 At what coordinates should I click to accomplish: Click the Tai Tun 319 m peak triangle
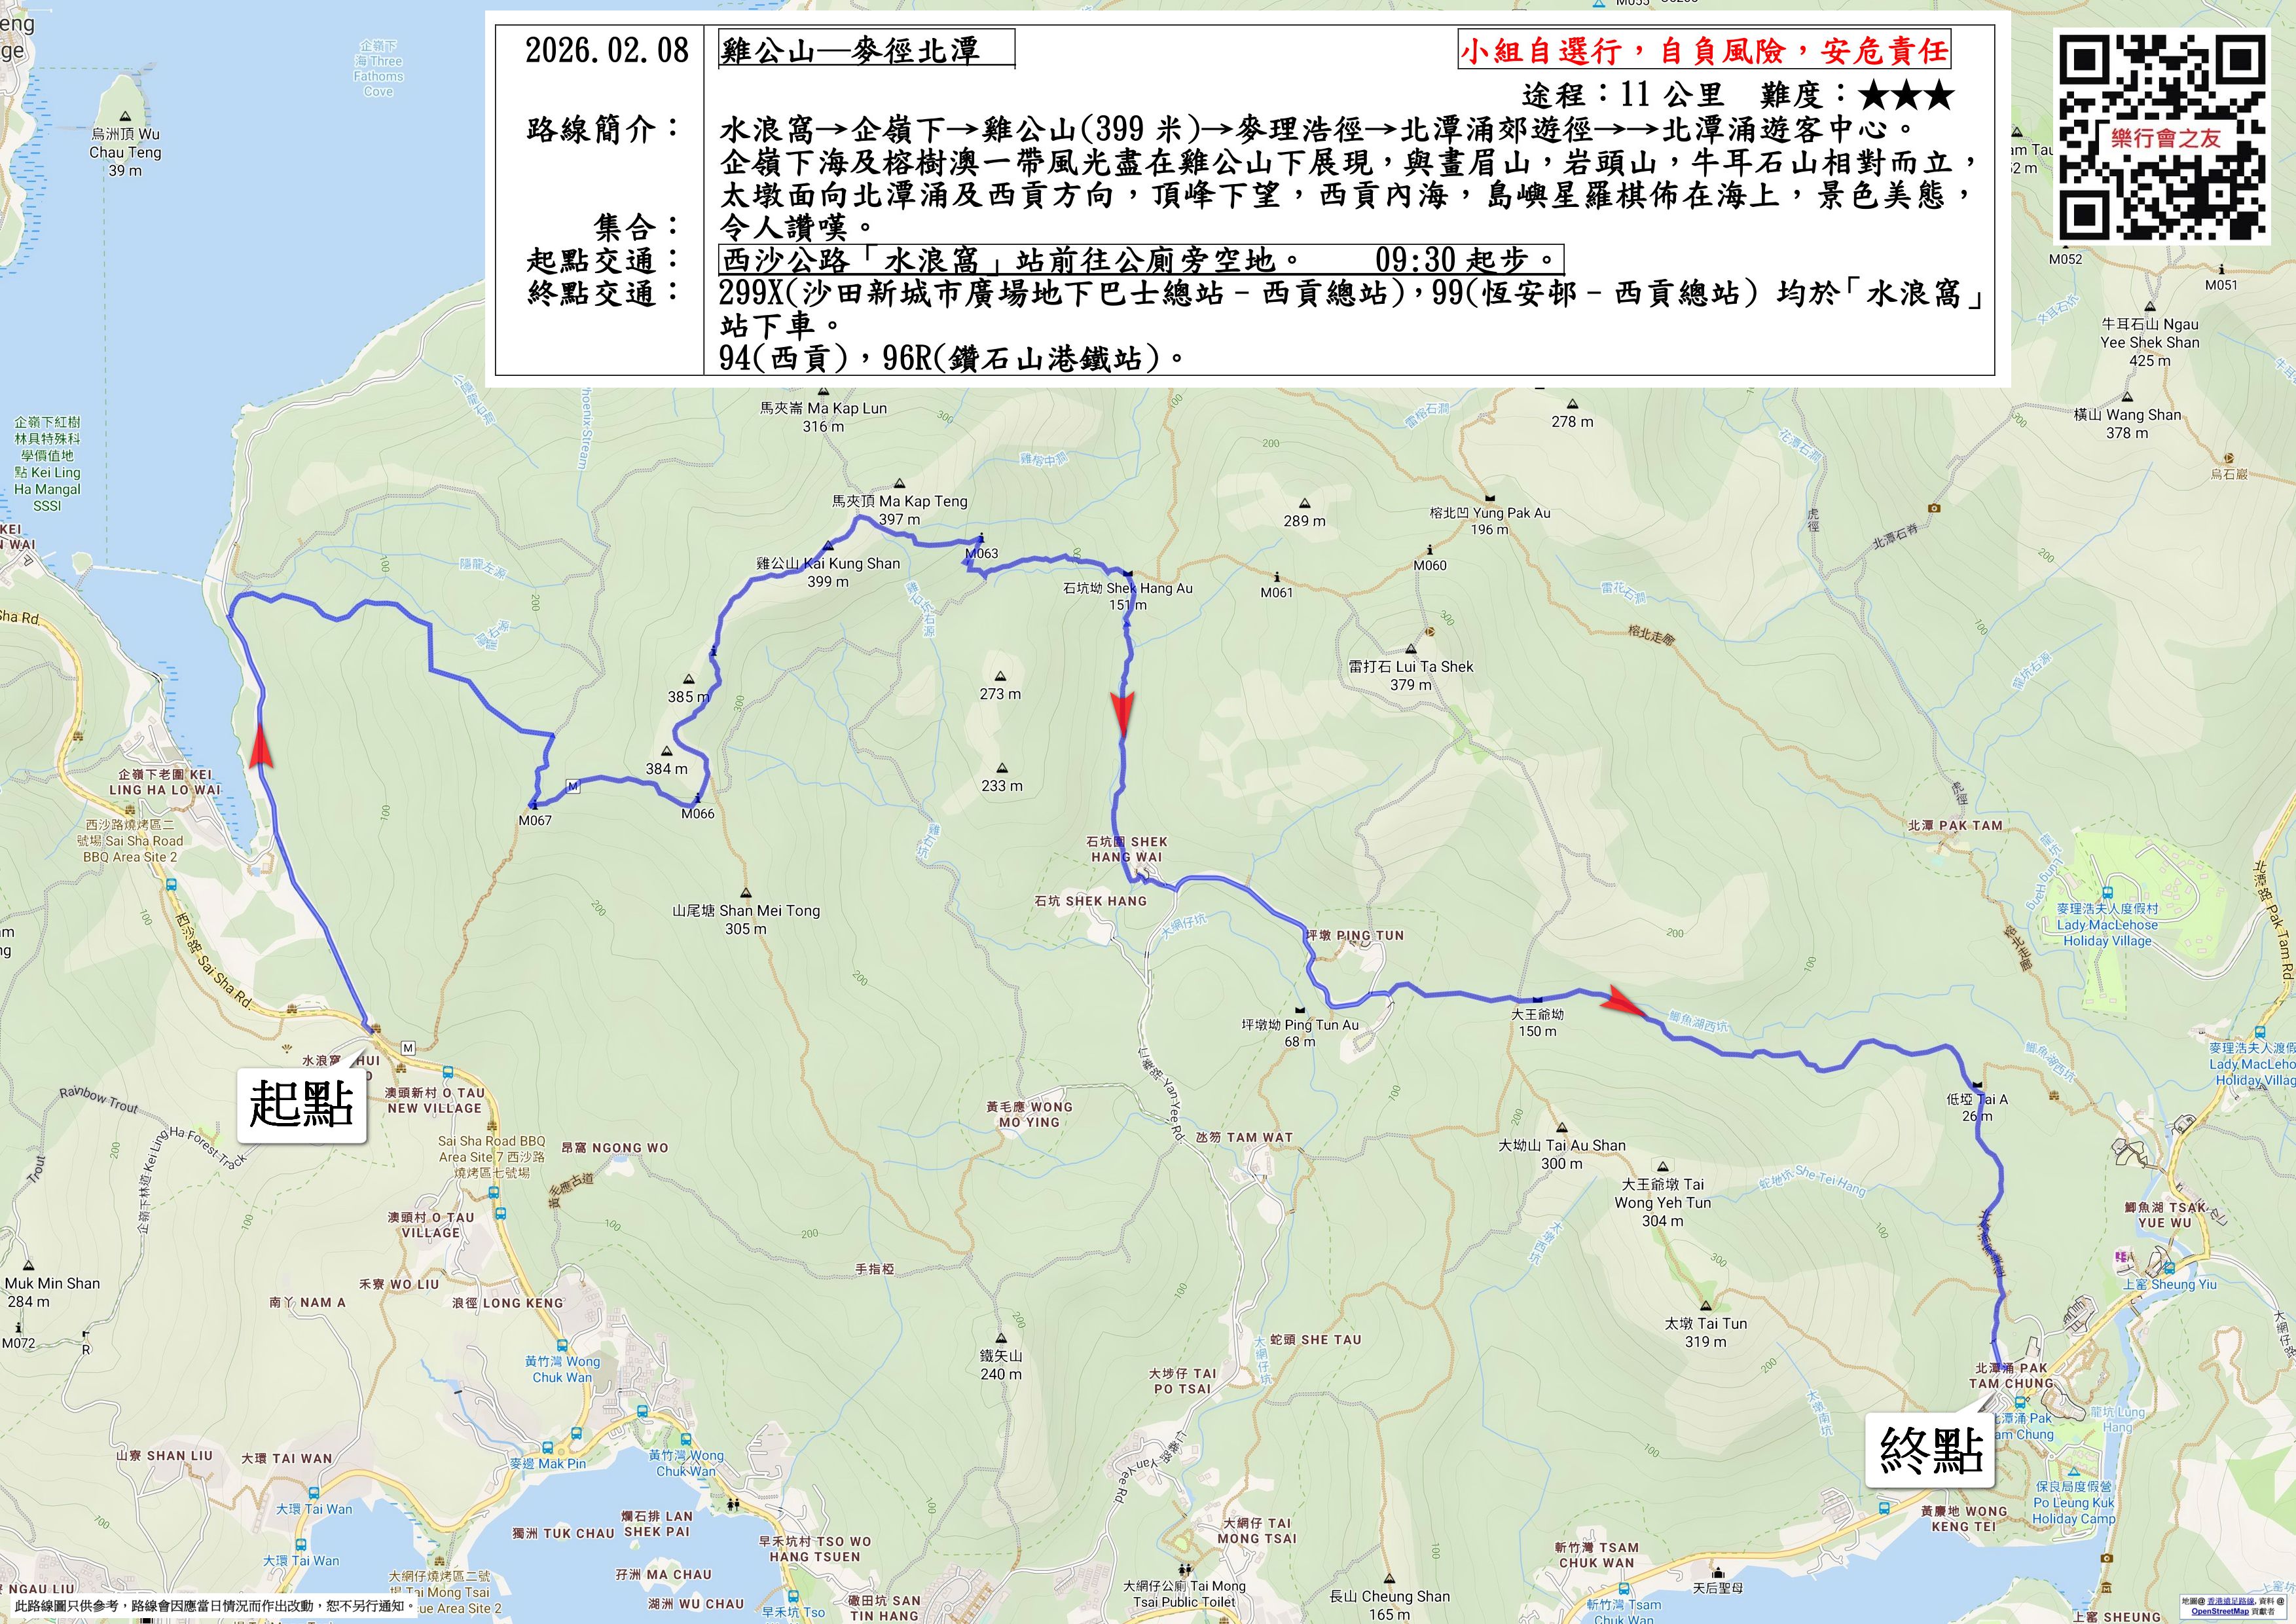click(1705, 1306)
